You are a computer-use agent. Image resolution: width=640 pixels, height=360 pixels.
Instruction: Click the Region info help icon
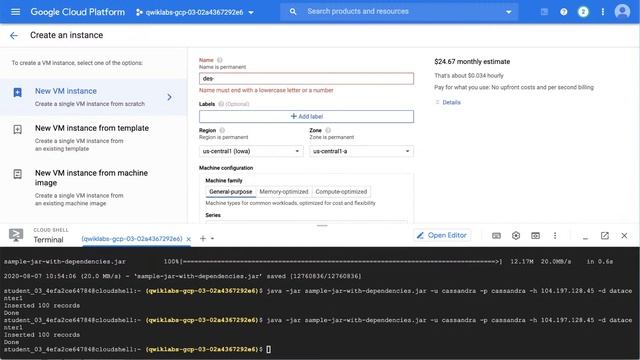pyautogui.click(x=222, y=130)
